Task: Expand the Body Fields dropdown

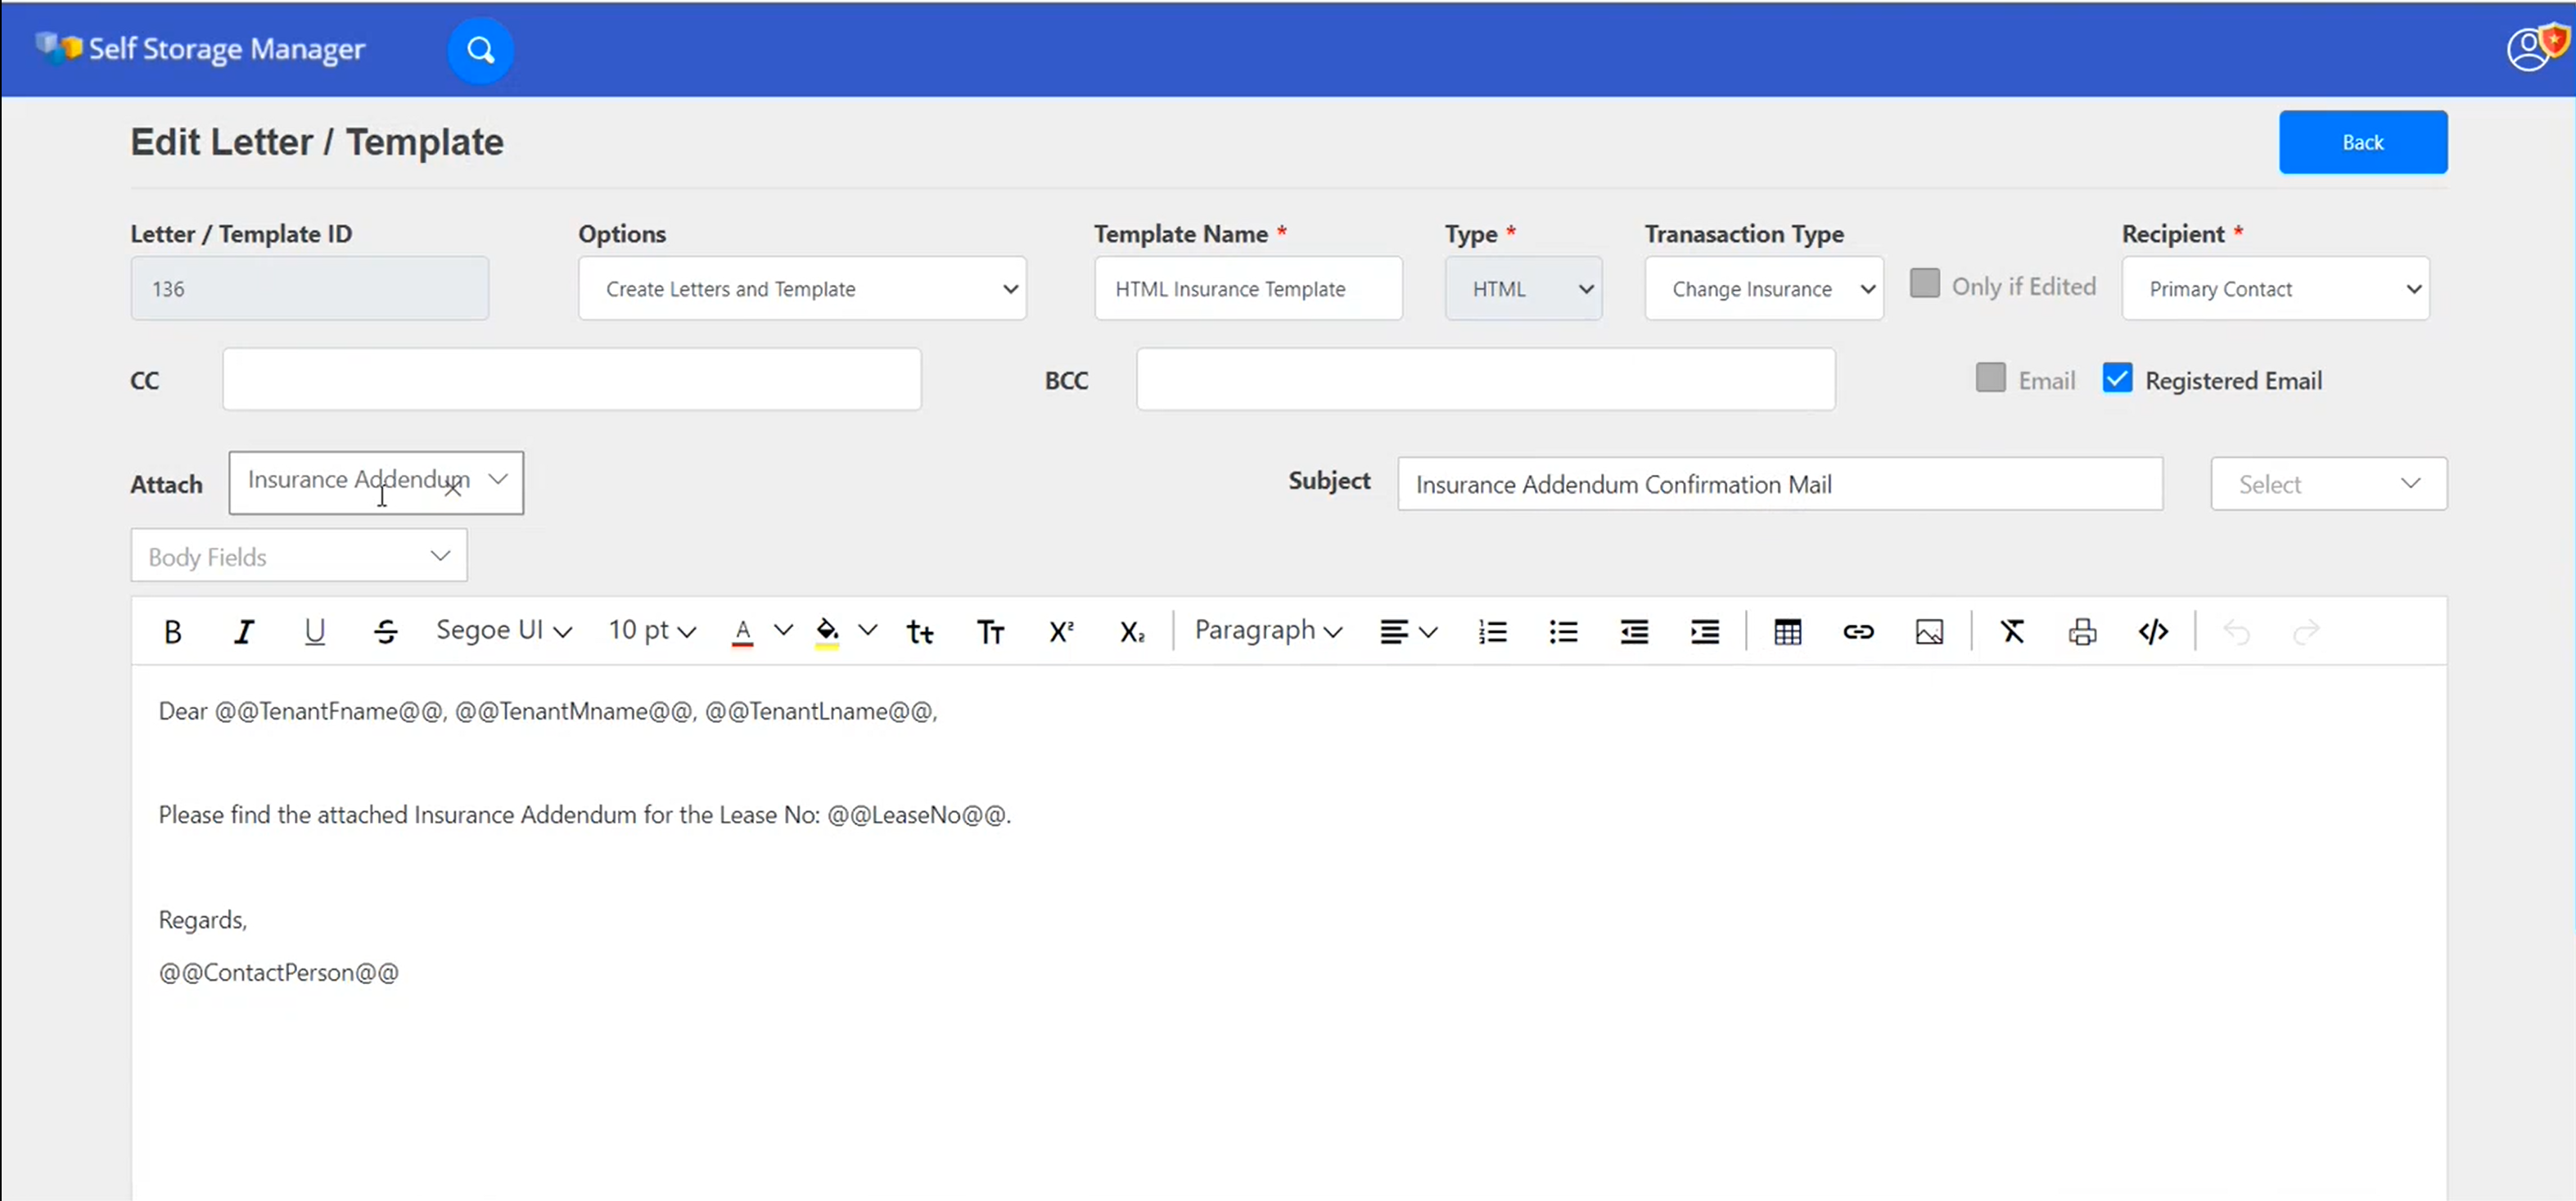Action: click(298, 556)
